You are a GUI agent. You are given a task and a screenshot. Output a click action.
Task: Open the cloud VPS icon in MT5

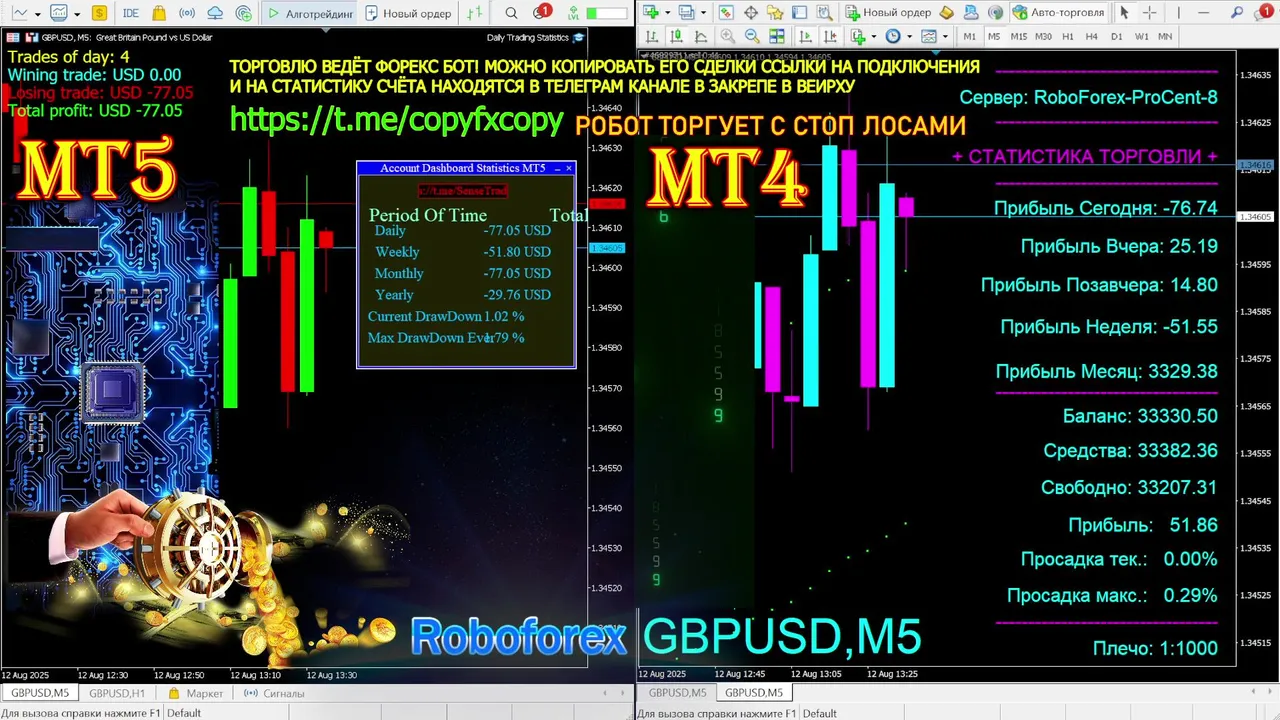coord(215,13)
